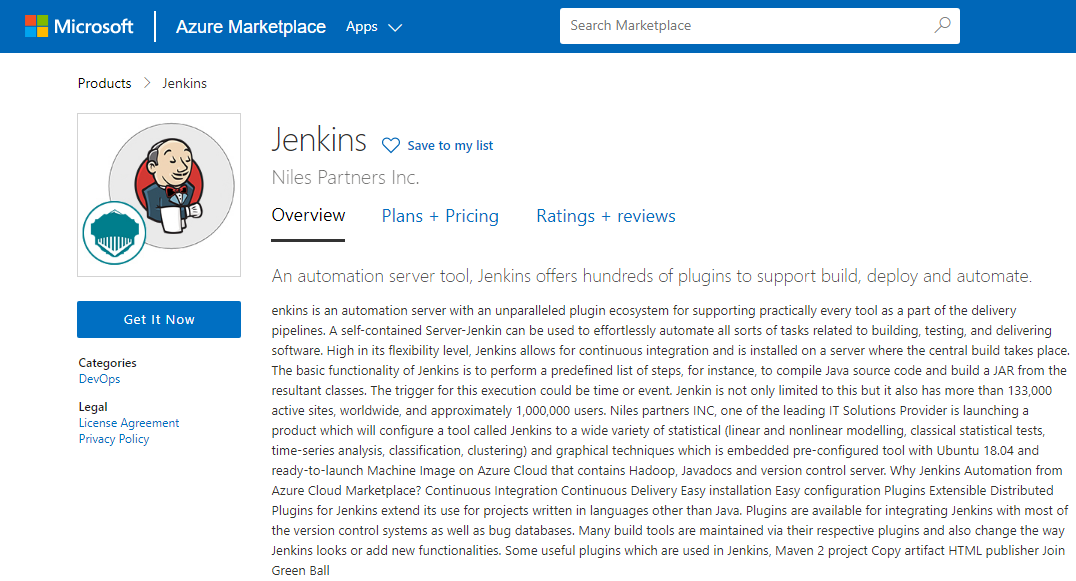Click the Jenkins butler logo image
1076x581 pixels.
point(171,182)
